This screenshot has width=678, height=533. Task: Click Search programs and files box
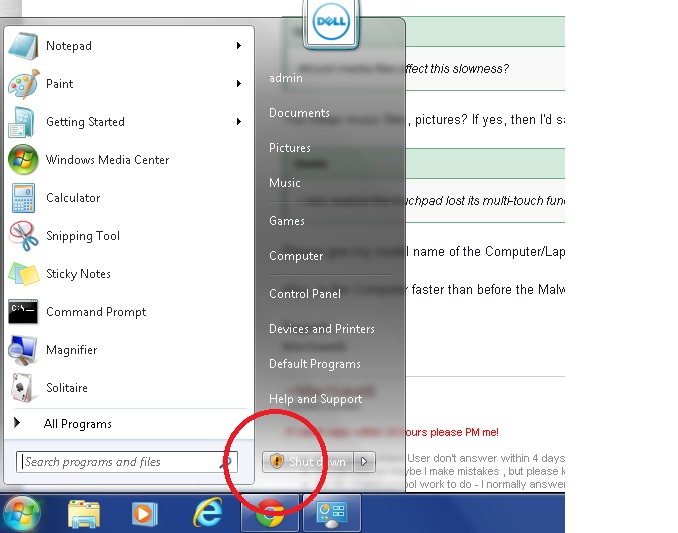[127, 462]
